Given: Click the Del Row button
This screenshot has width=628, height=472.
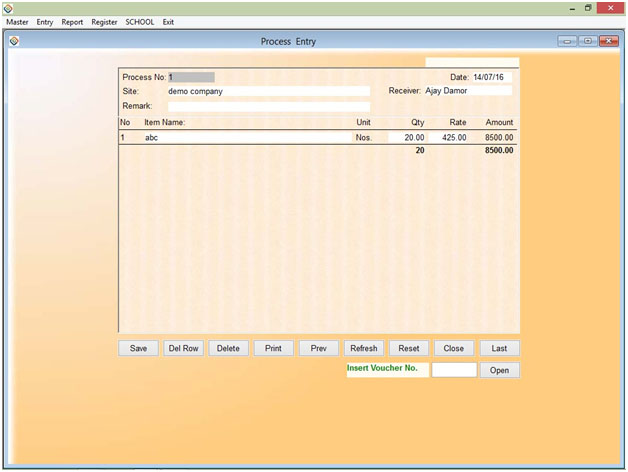Looking at the screenshot, I should (183, 349).
